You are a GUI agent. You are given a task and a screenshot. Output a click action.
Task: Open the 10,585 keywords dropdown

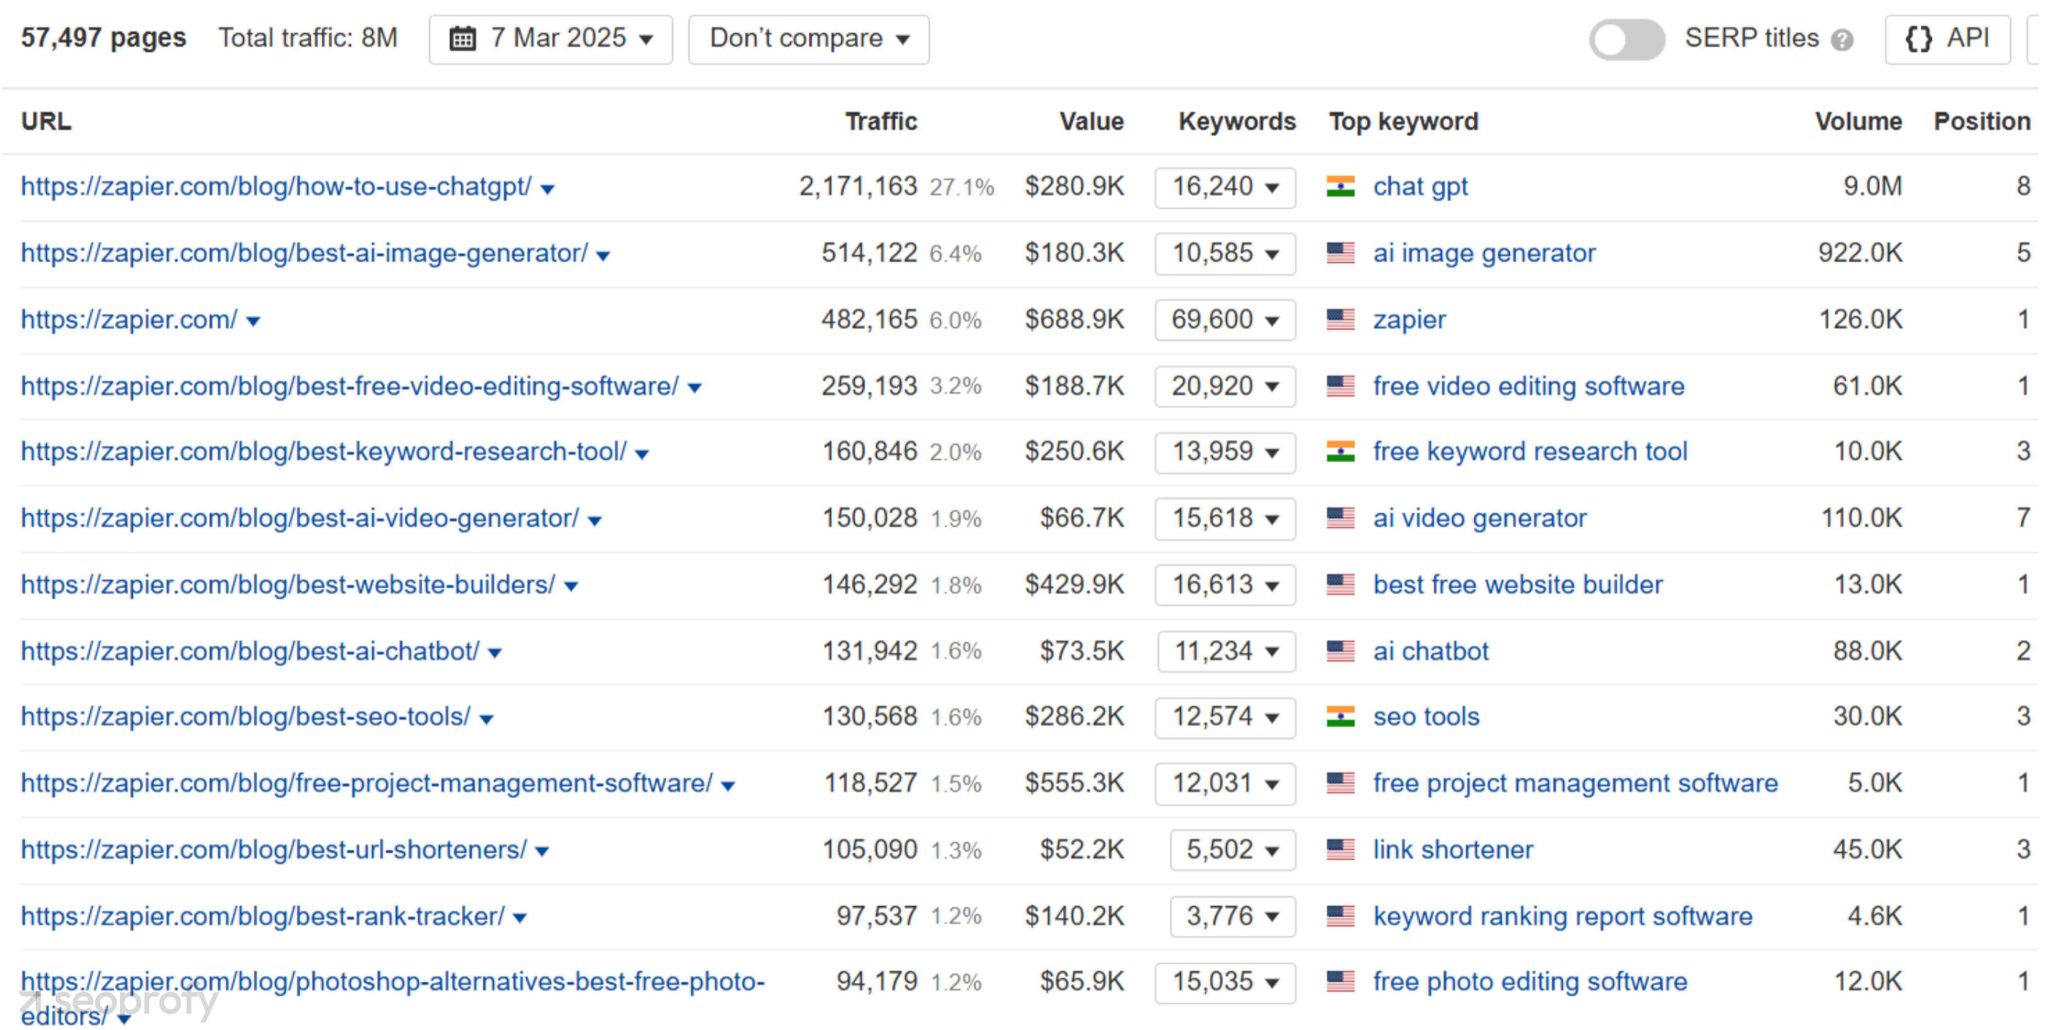click(1225, 253)
